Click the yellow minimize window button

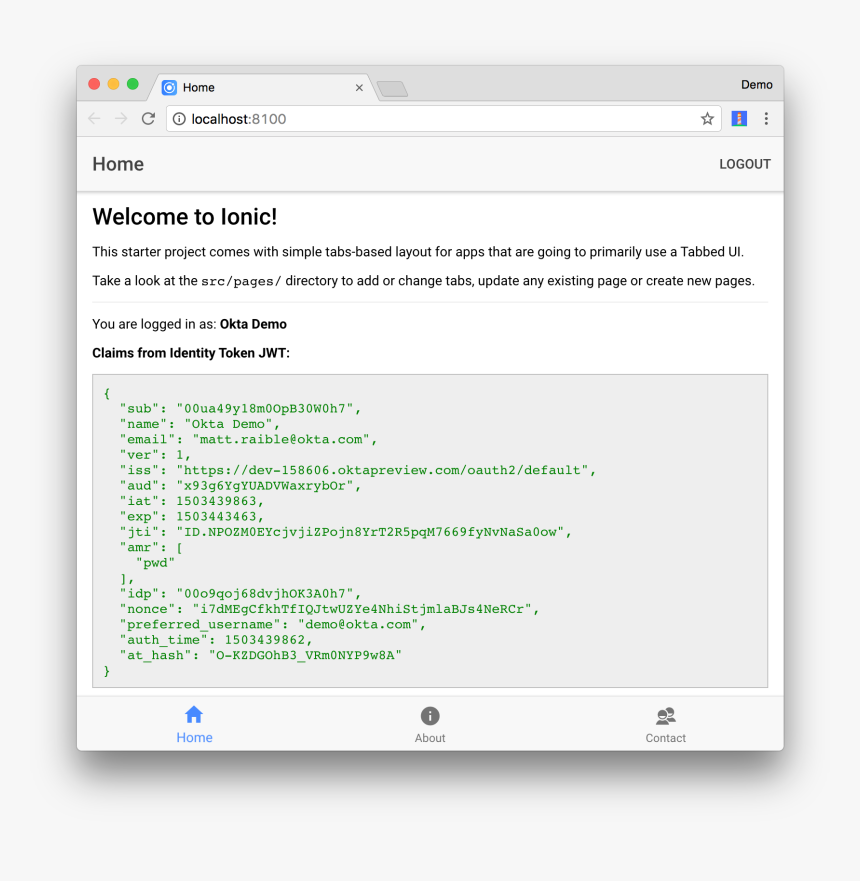coord(113,84)
